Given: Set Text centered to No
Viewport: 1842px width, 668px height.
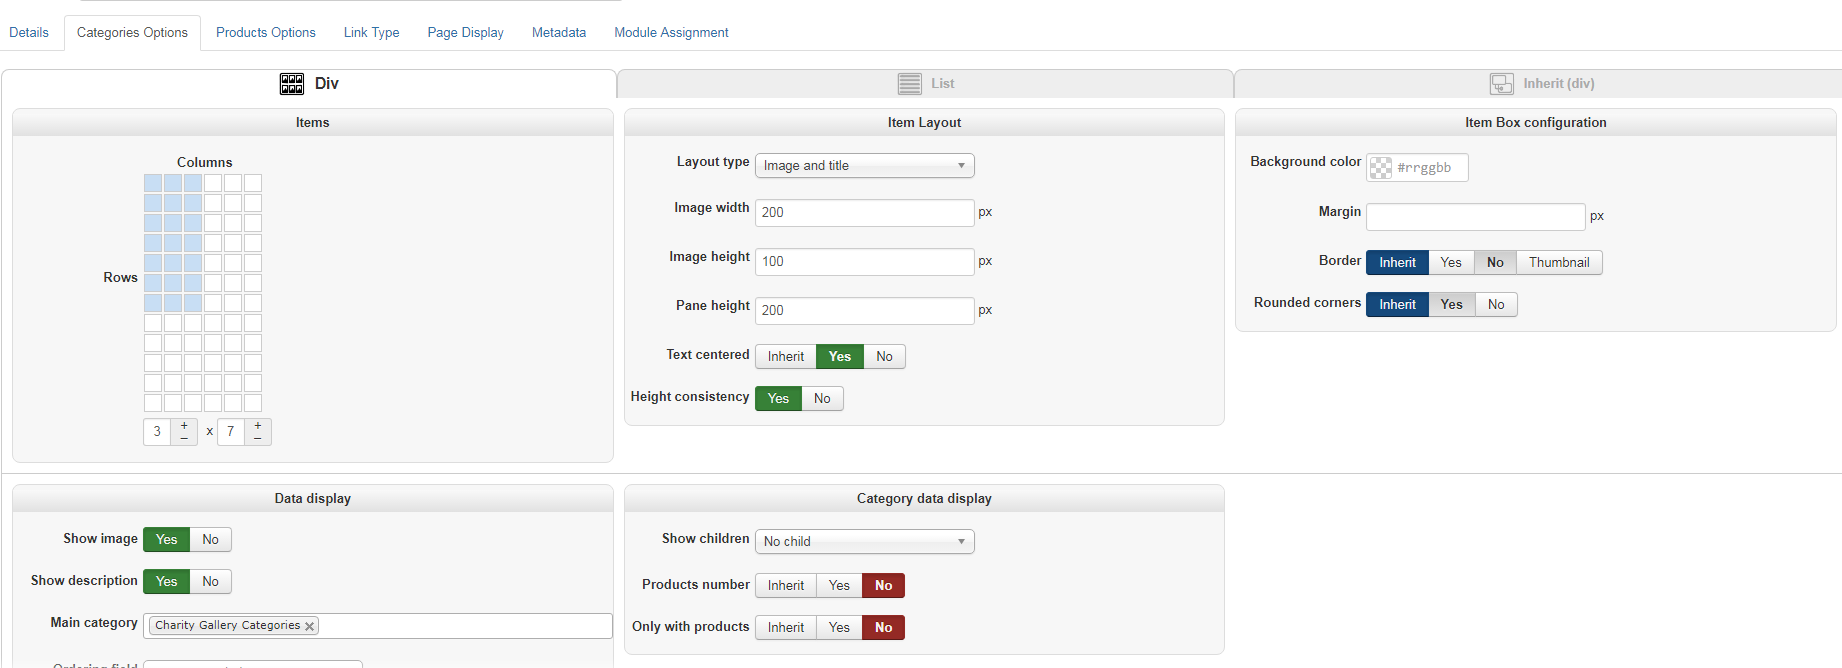Looking at the screenshot, I should (x=884, y=357).
